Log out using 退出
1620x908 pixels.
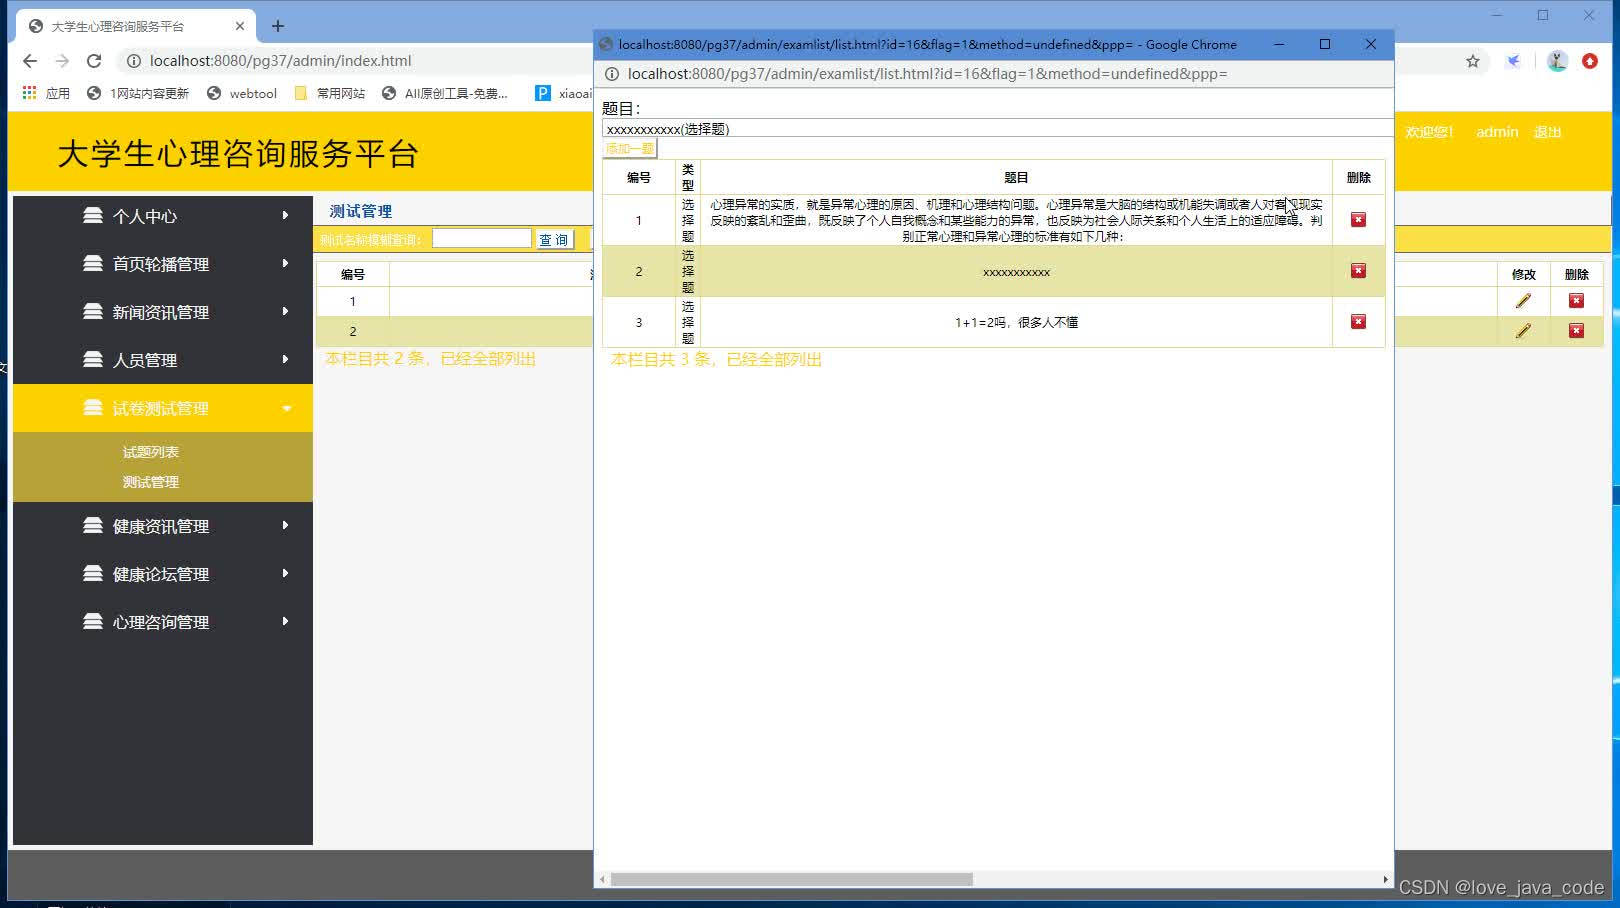[x=1548, y=132]
